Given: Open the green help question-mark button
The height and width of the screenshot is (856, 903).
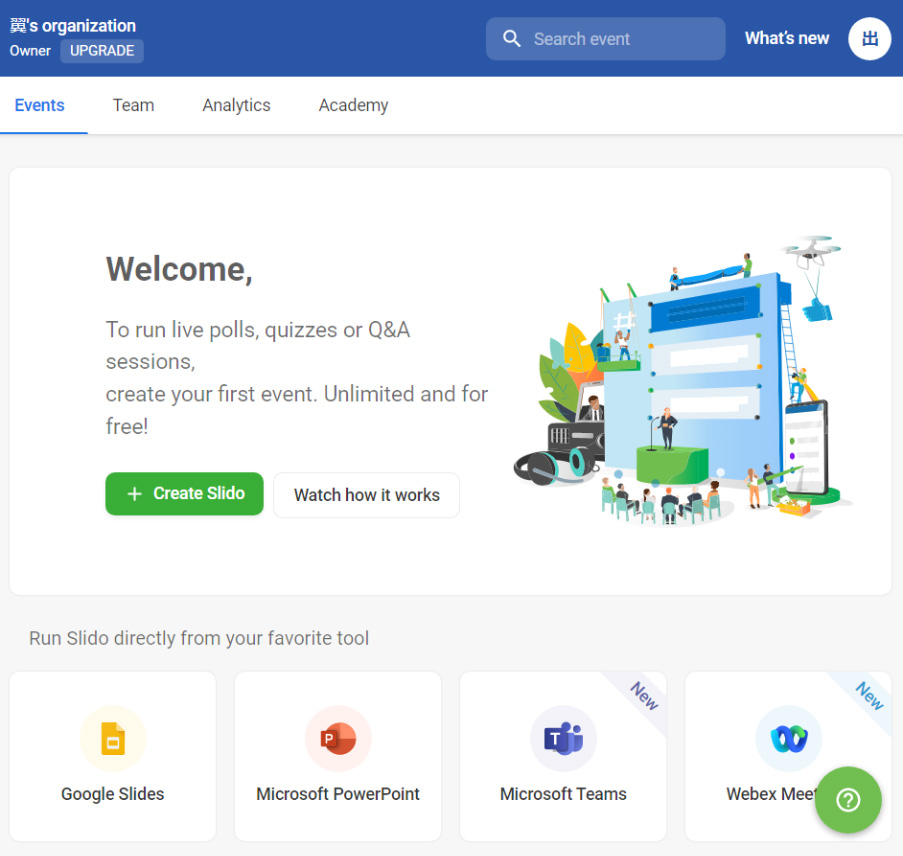Looking at the screenshot, I should point(848,800).
